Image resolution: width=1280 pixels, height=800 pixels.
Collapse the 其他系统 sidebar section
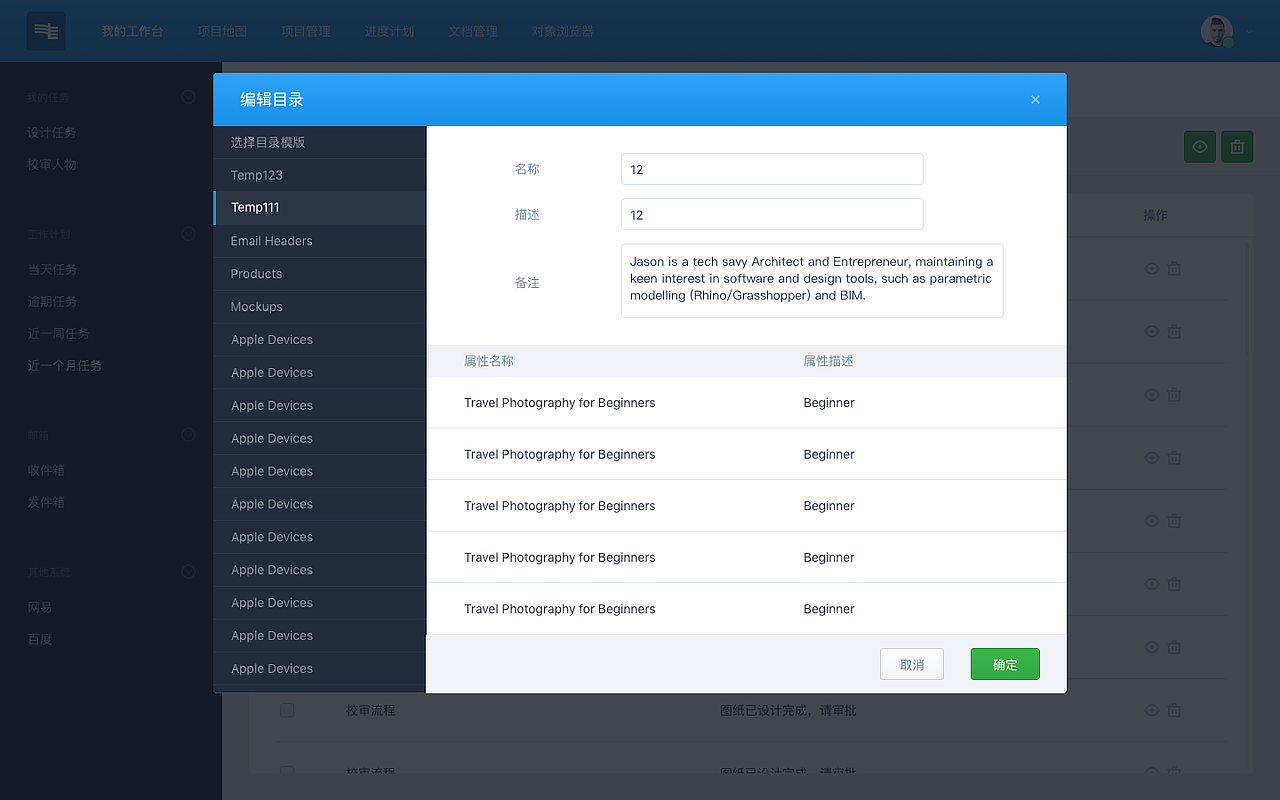[x=188, y=572]
